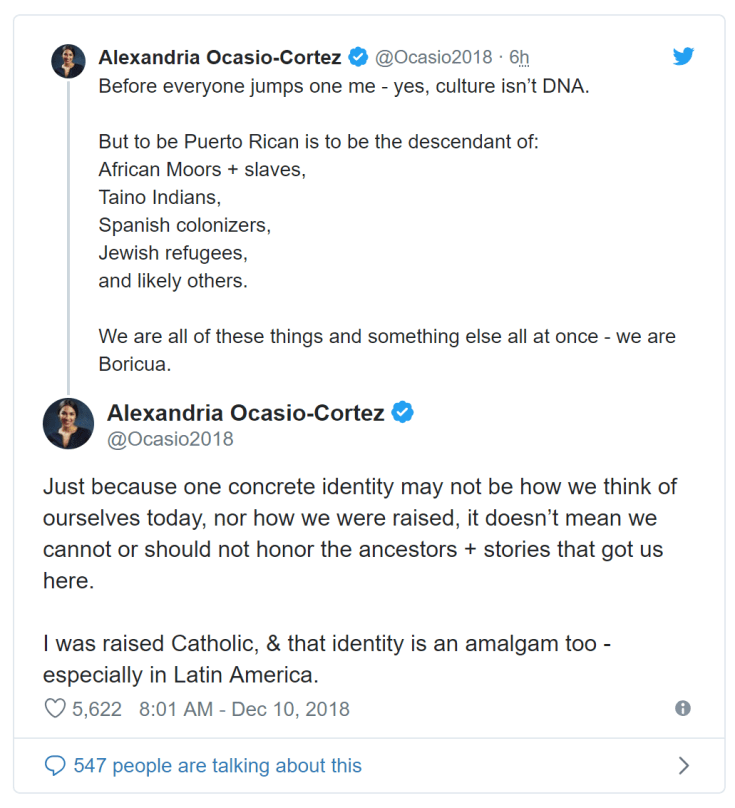Click the @Ocasio2018 handle beside the 6h timestamp
The width and height of the screenshot is (735, 808).
(x=433, y=57)
